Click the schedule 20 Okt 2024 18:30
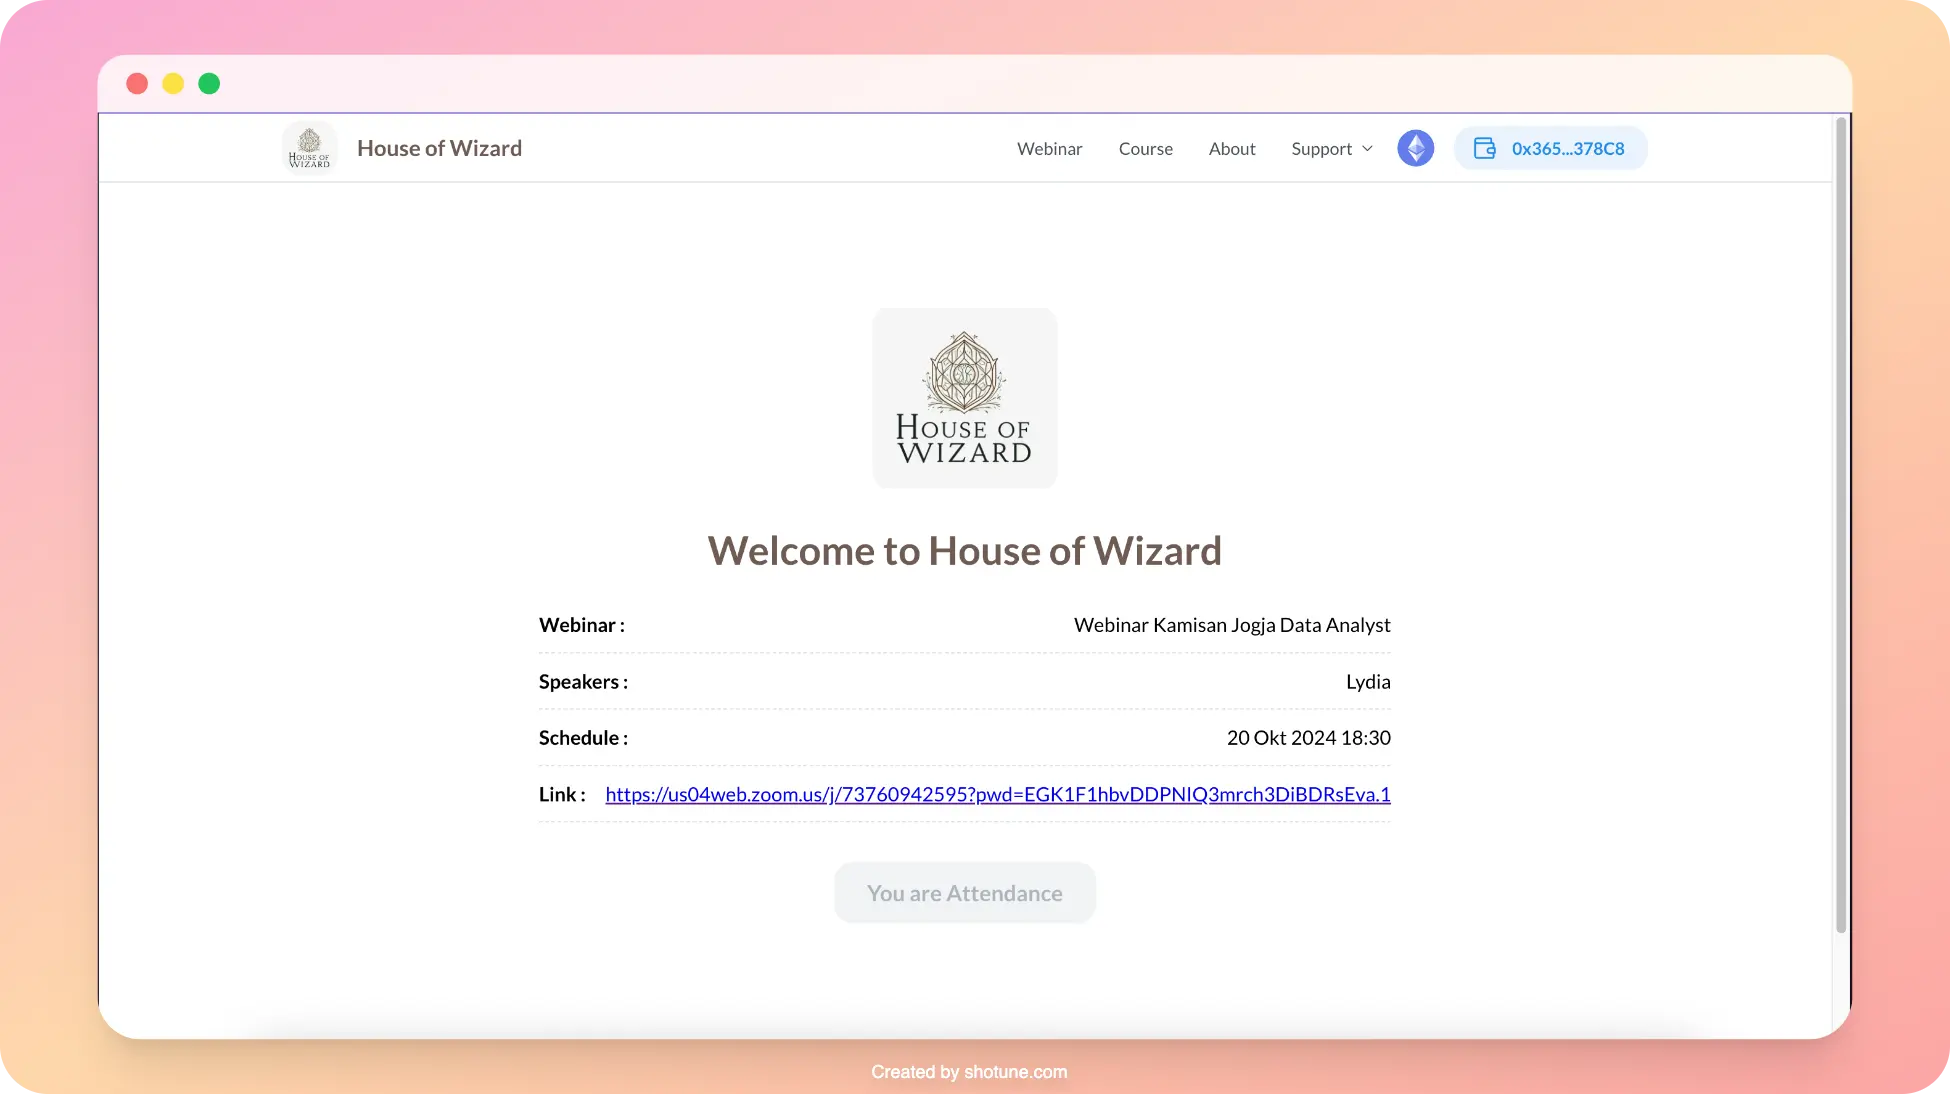The height and width of the screenshot is (1094, 1950). tap(1308, 738)
